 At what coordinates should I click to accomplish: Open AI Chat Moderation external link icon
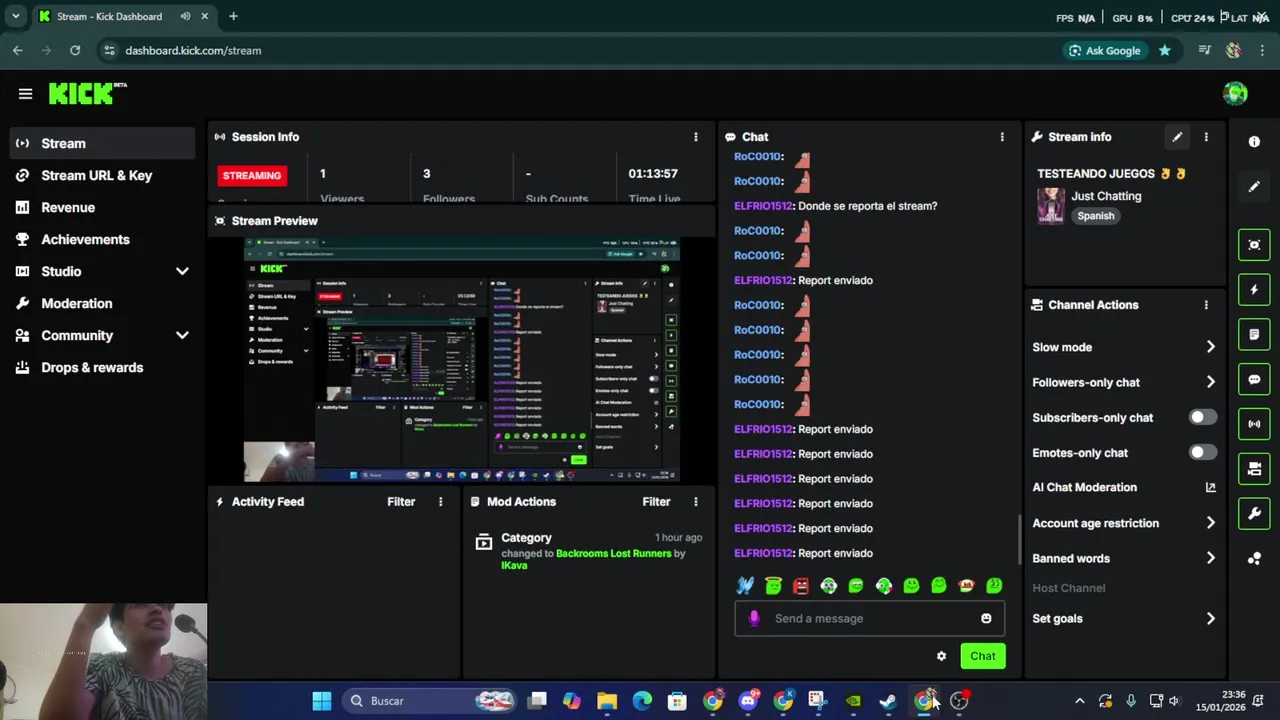point(1210,488)
